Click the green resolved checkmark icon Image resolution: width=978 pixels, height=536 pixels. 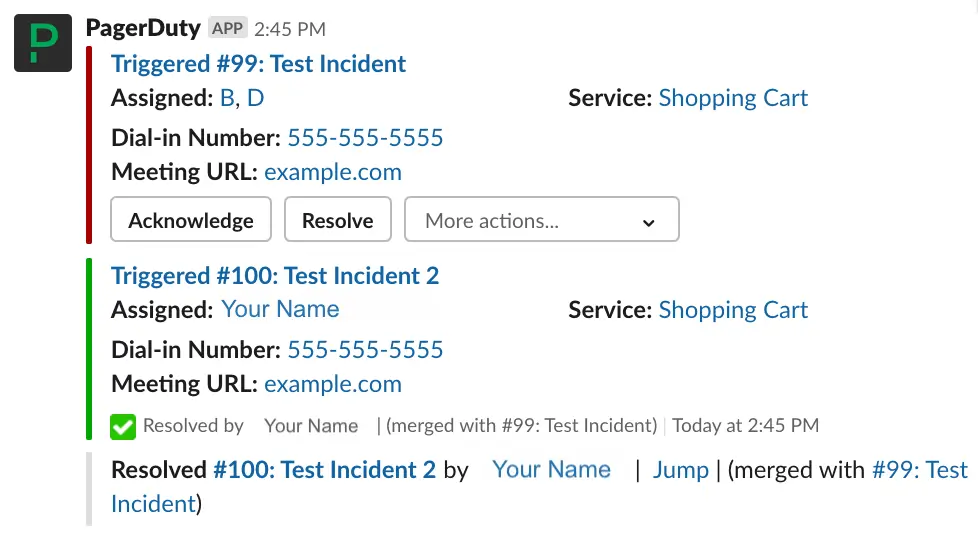coord(123,427)
